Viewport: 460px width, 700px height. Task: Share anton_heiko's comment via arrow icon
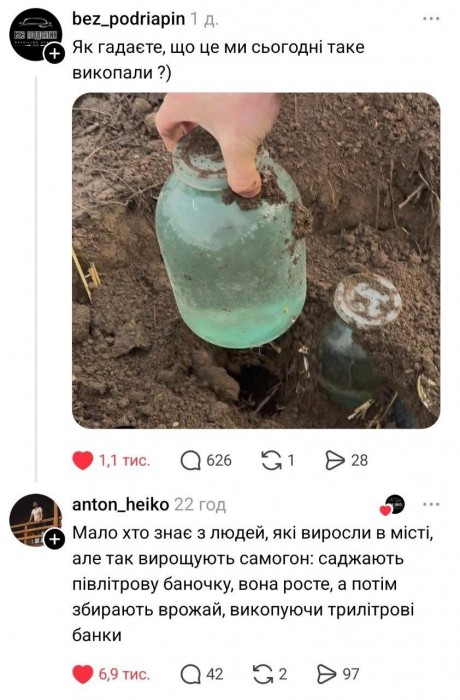326,674
